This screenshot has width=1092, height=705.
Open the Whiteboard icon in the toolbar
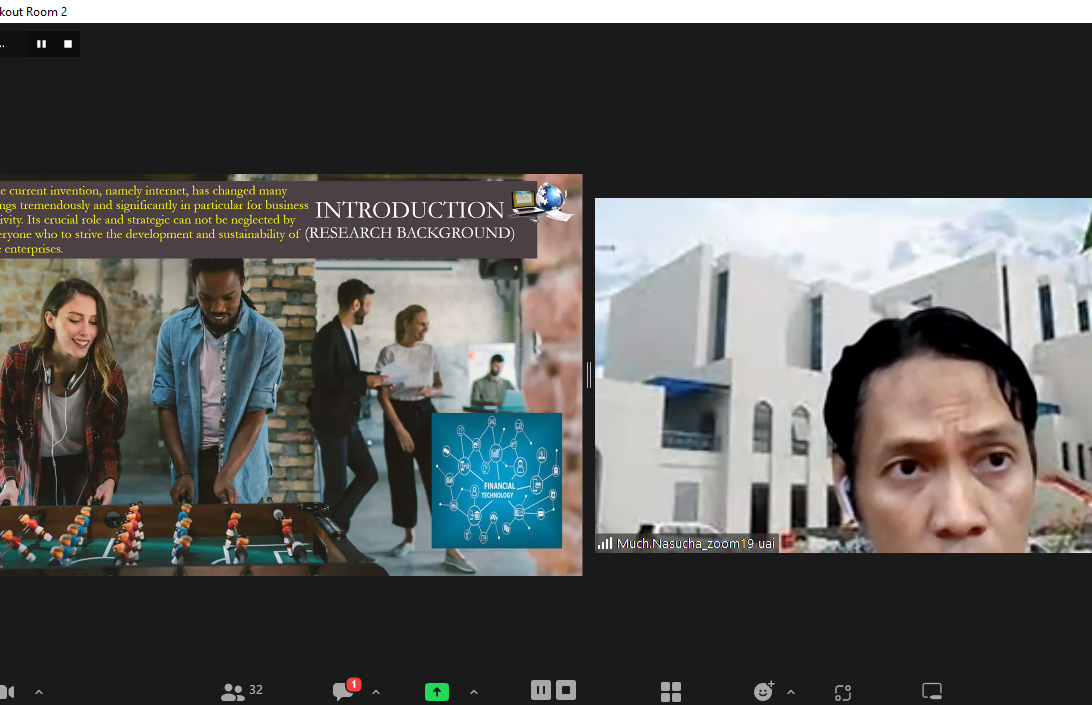(932, 691)
